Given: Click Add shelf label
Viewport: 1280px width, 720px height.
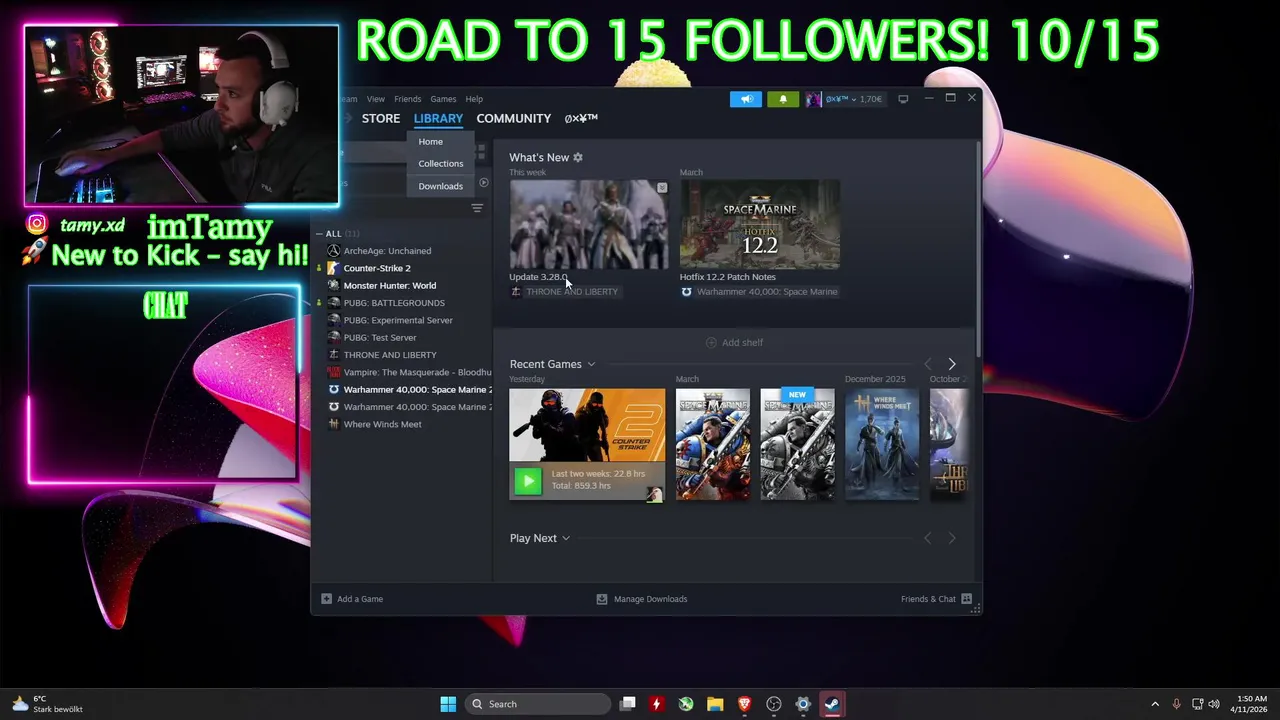Looking at the screenshot, I should point(742,342).
